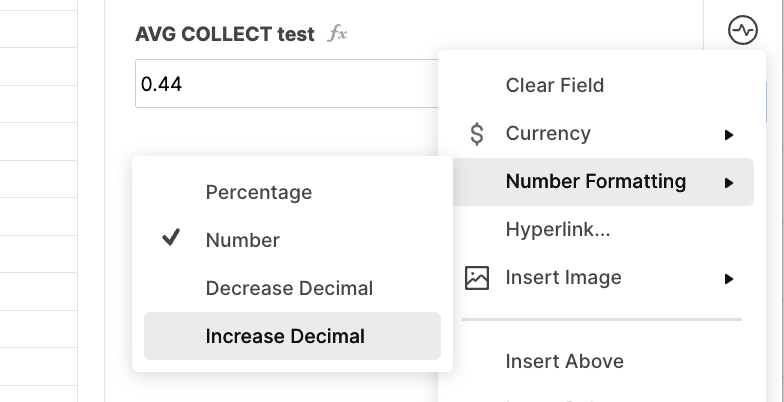Click the fx formula icon beside AVG COLLECT test
The height and width of the screenshot is (402, 784).
tap(337, 34)
